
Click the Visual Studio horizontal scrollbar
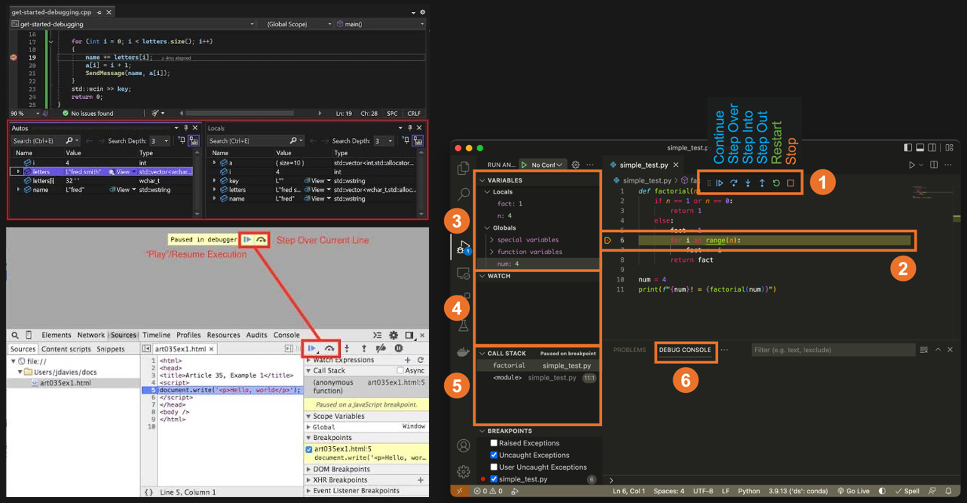click(x=252, y=113)
